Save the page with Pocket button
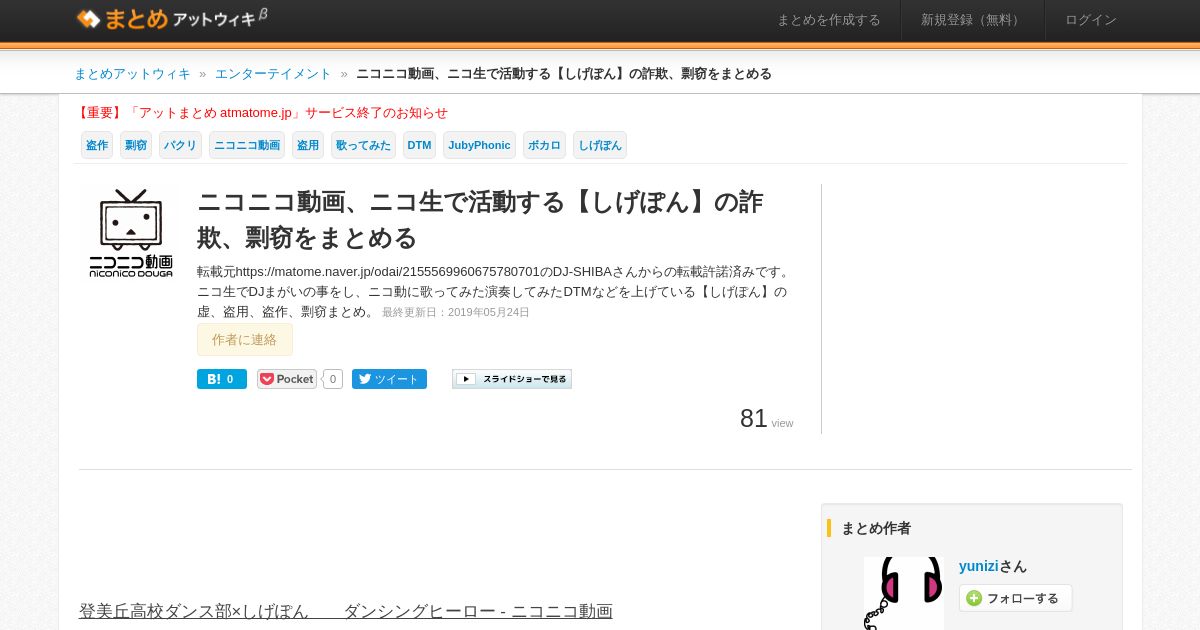1200x630 pixels. (287, 379)
